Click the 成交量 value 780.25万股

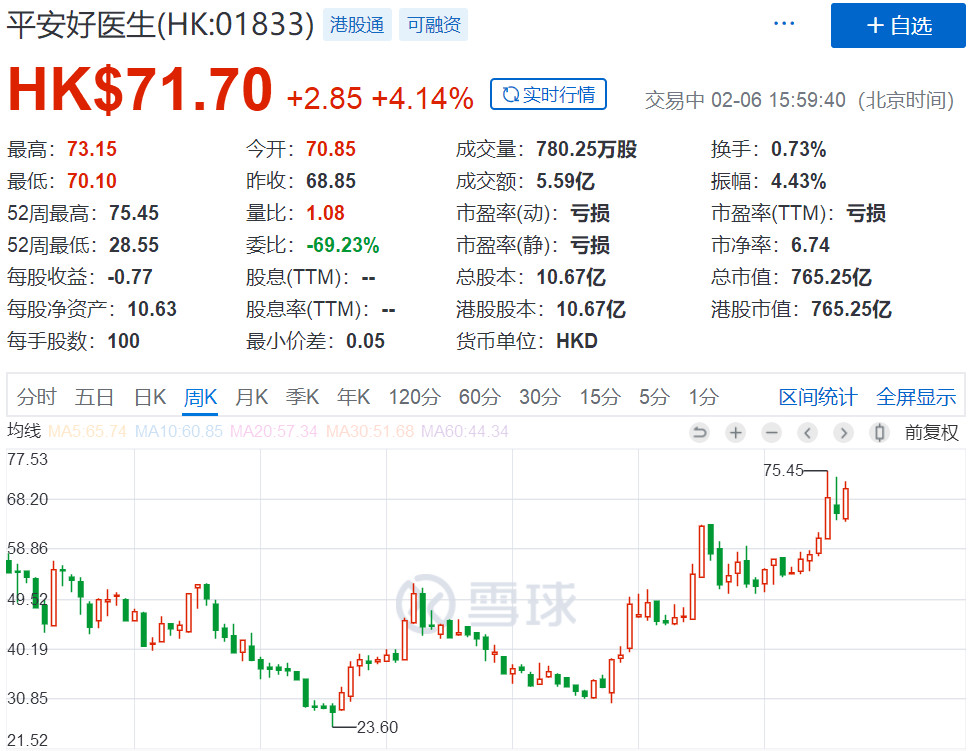[586, 149]
